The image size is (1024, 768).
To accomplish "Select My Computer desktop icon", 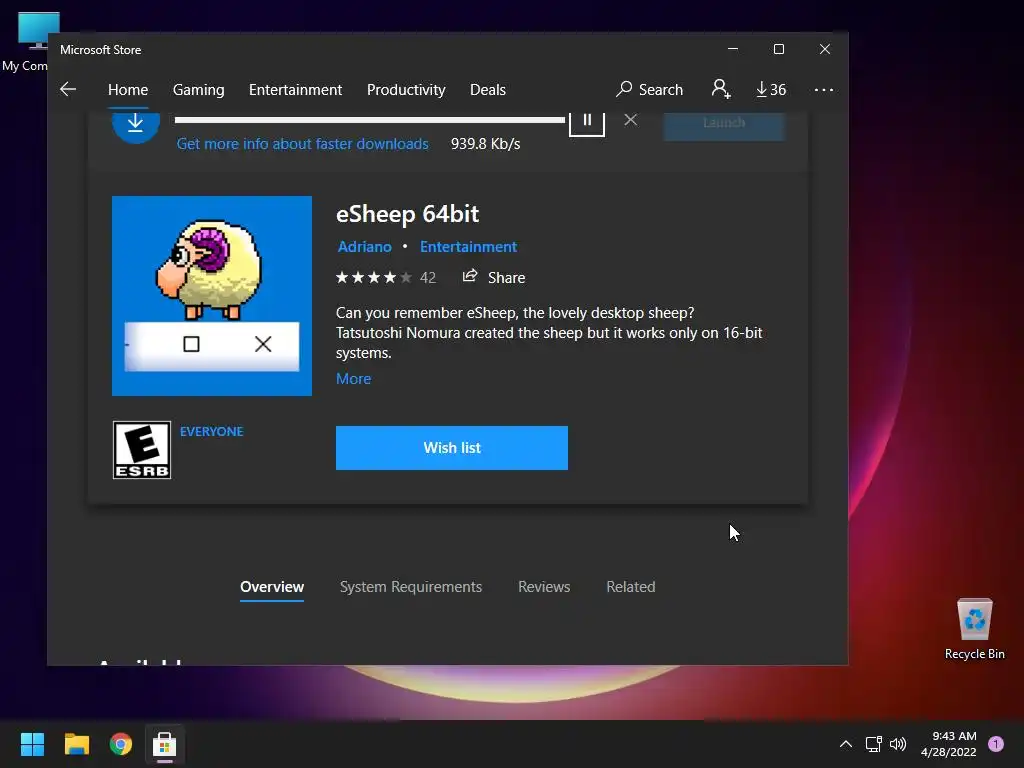I will pos(25,42).
